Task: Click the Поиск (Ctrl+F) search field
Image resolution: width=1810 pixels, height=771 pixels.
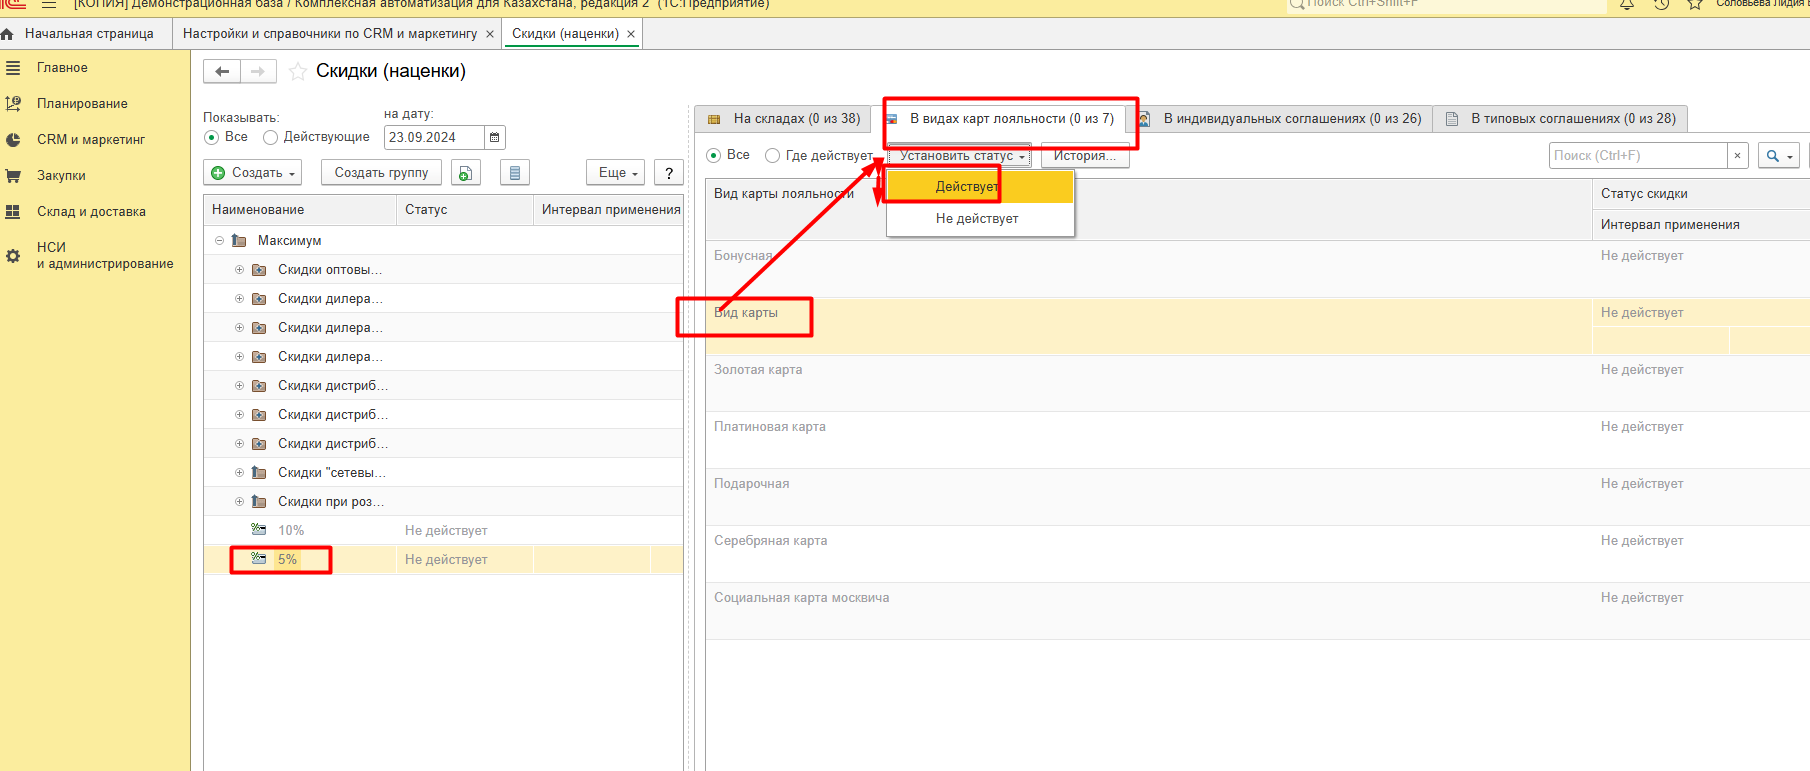Action: coord(1636,156)
